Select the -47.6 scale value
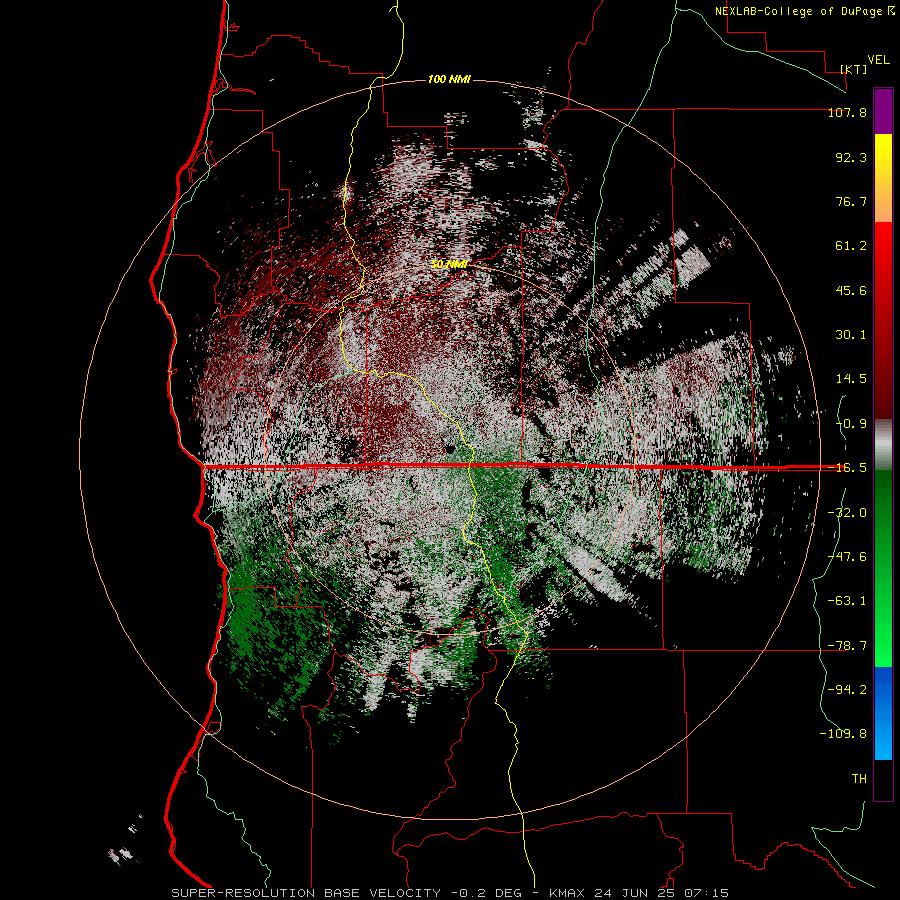The image size is (900, 900). (847, 557)
